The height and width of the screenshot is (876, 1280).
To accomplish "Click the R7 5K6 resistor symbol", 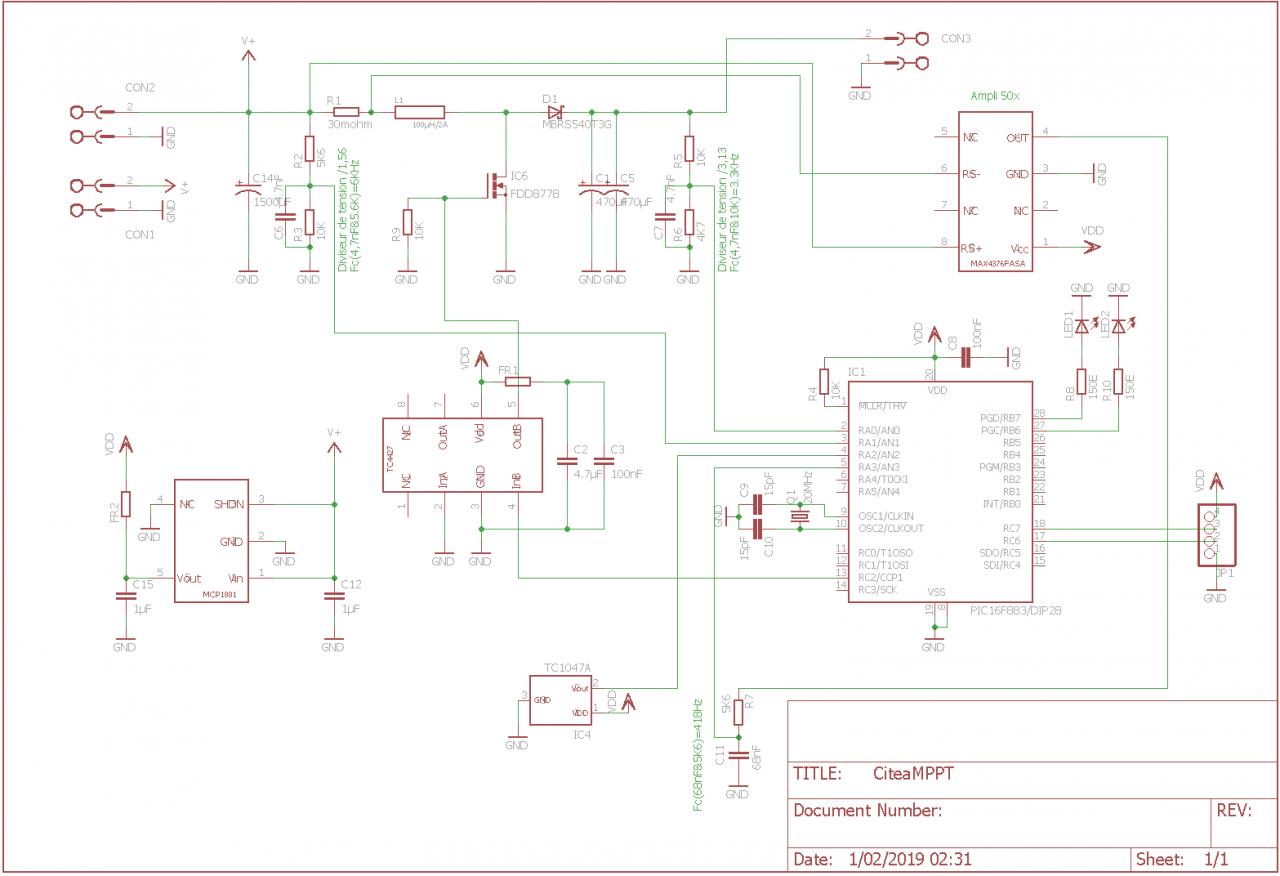I will coord(738,712).
